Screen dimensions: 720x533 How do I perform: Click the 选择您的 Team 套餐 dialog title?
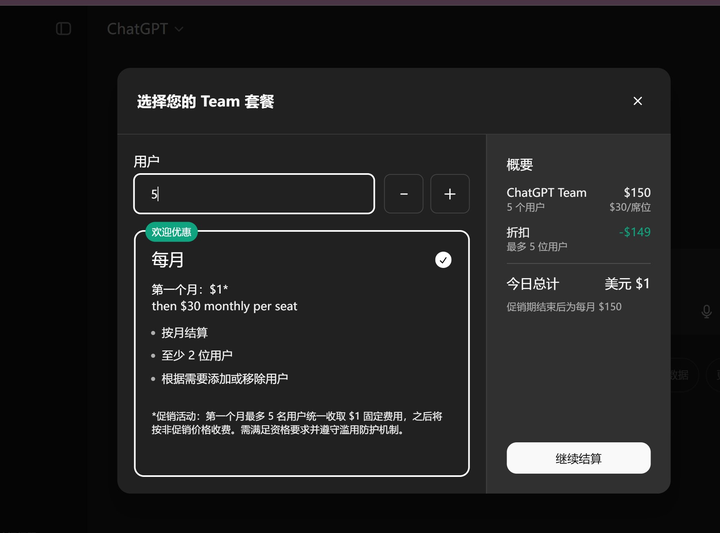point(205,101)
